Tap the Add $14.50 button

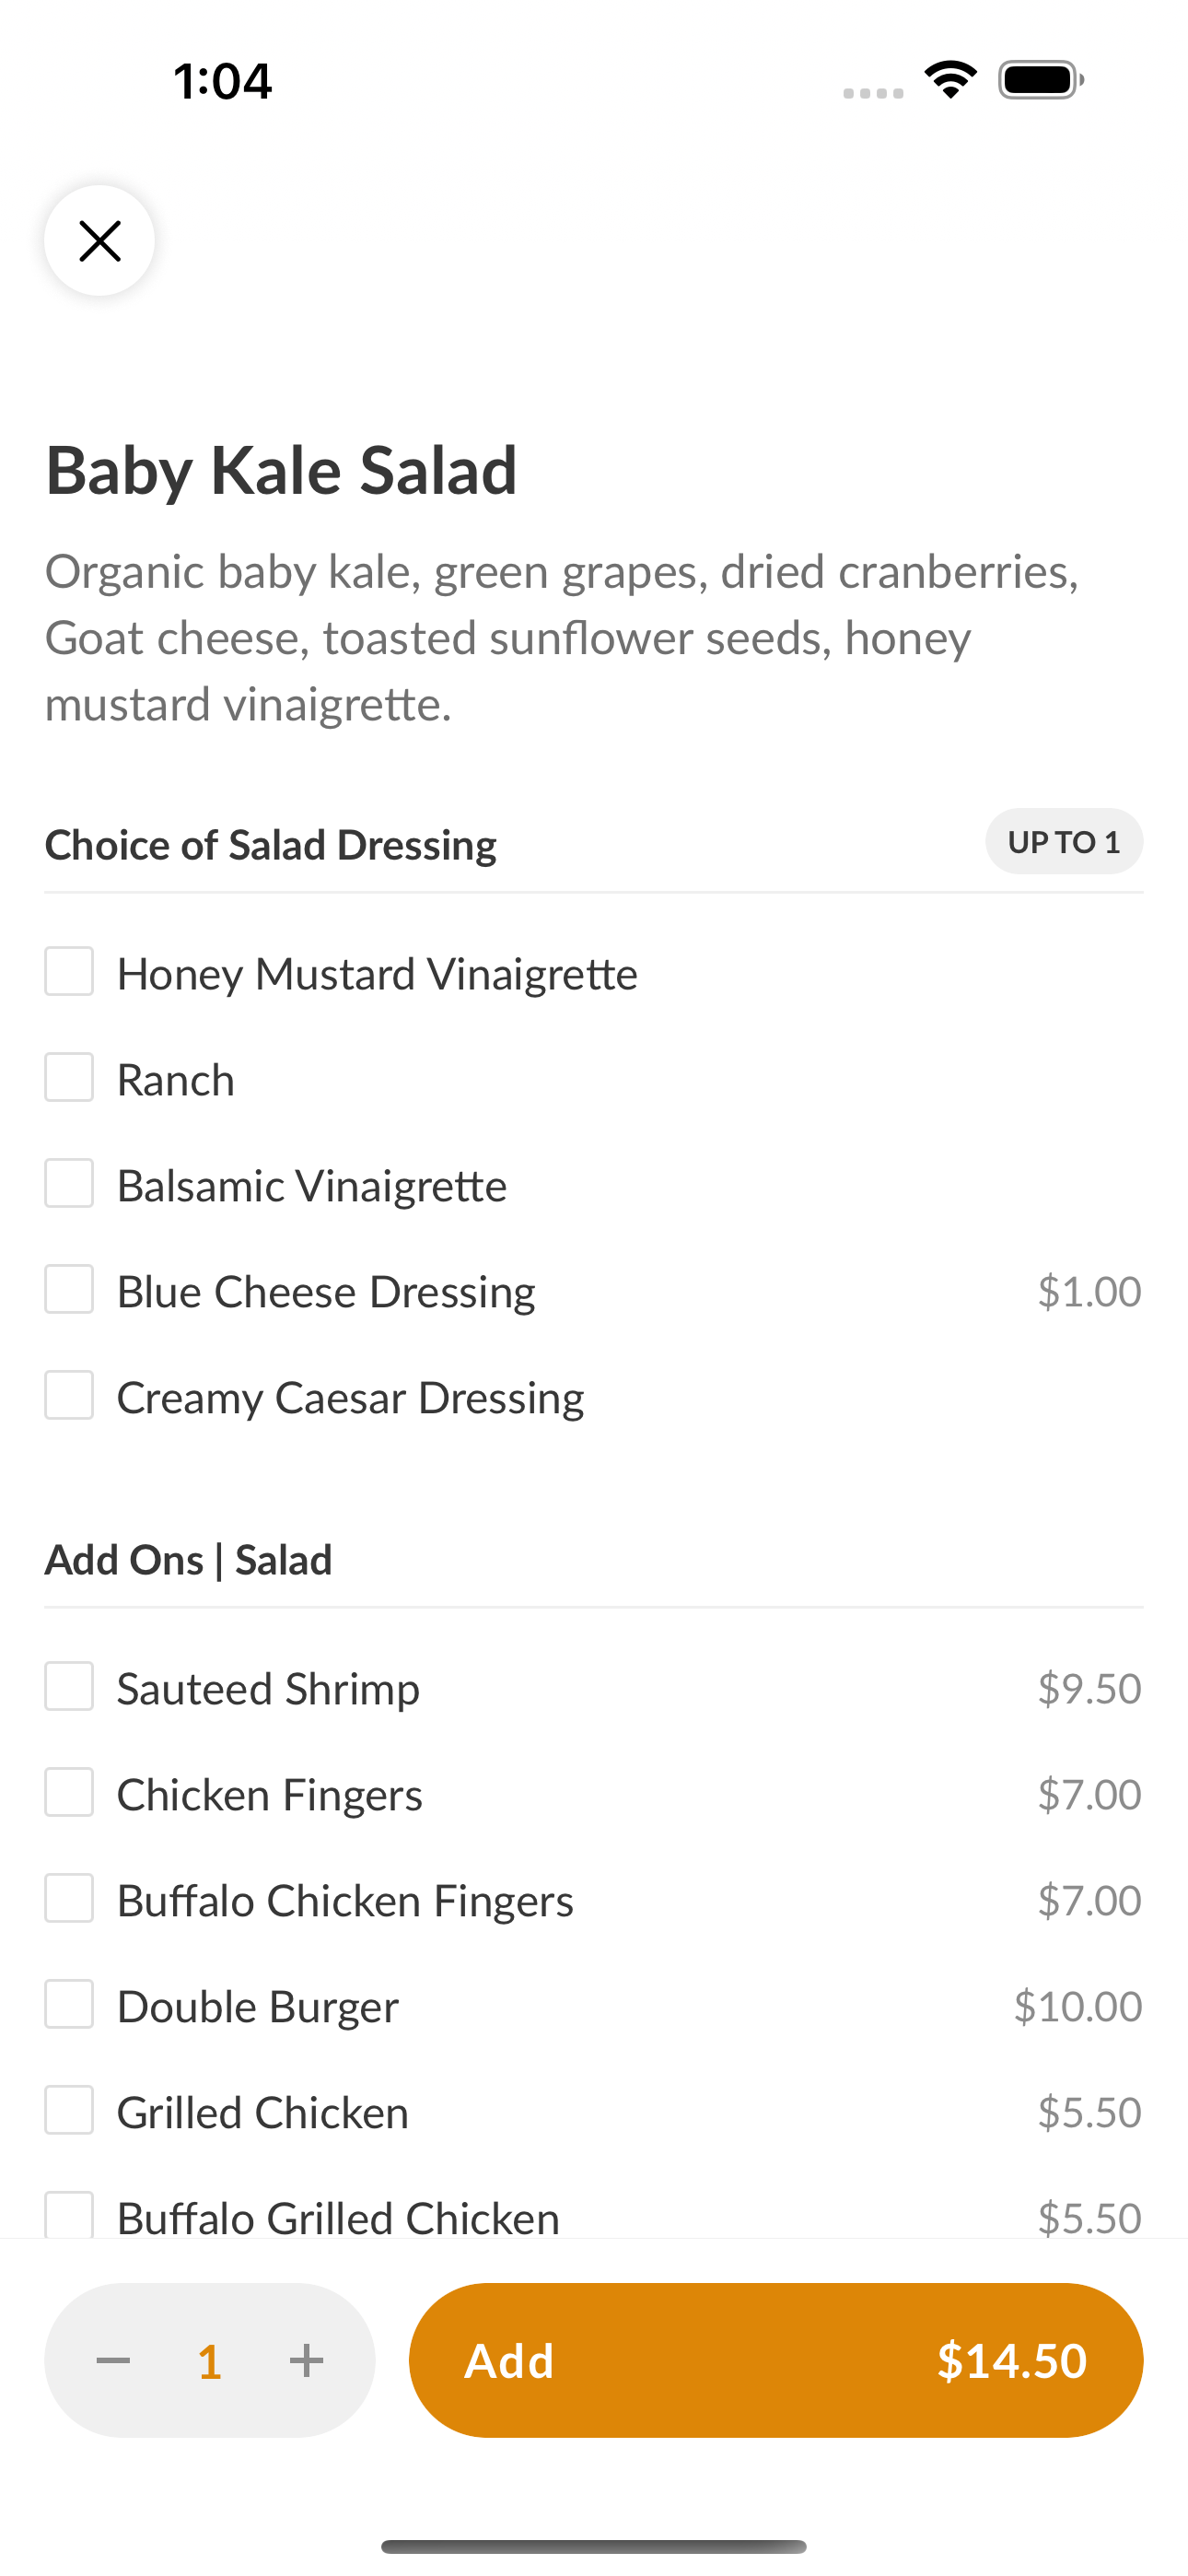(776, 2361)
